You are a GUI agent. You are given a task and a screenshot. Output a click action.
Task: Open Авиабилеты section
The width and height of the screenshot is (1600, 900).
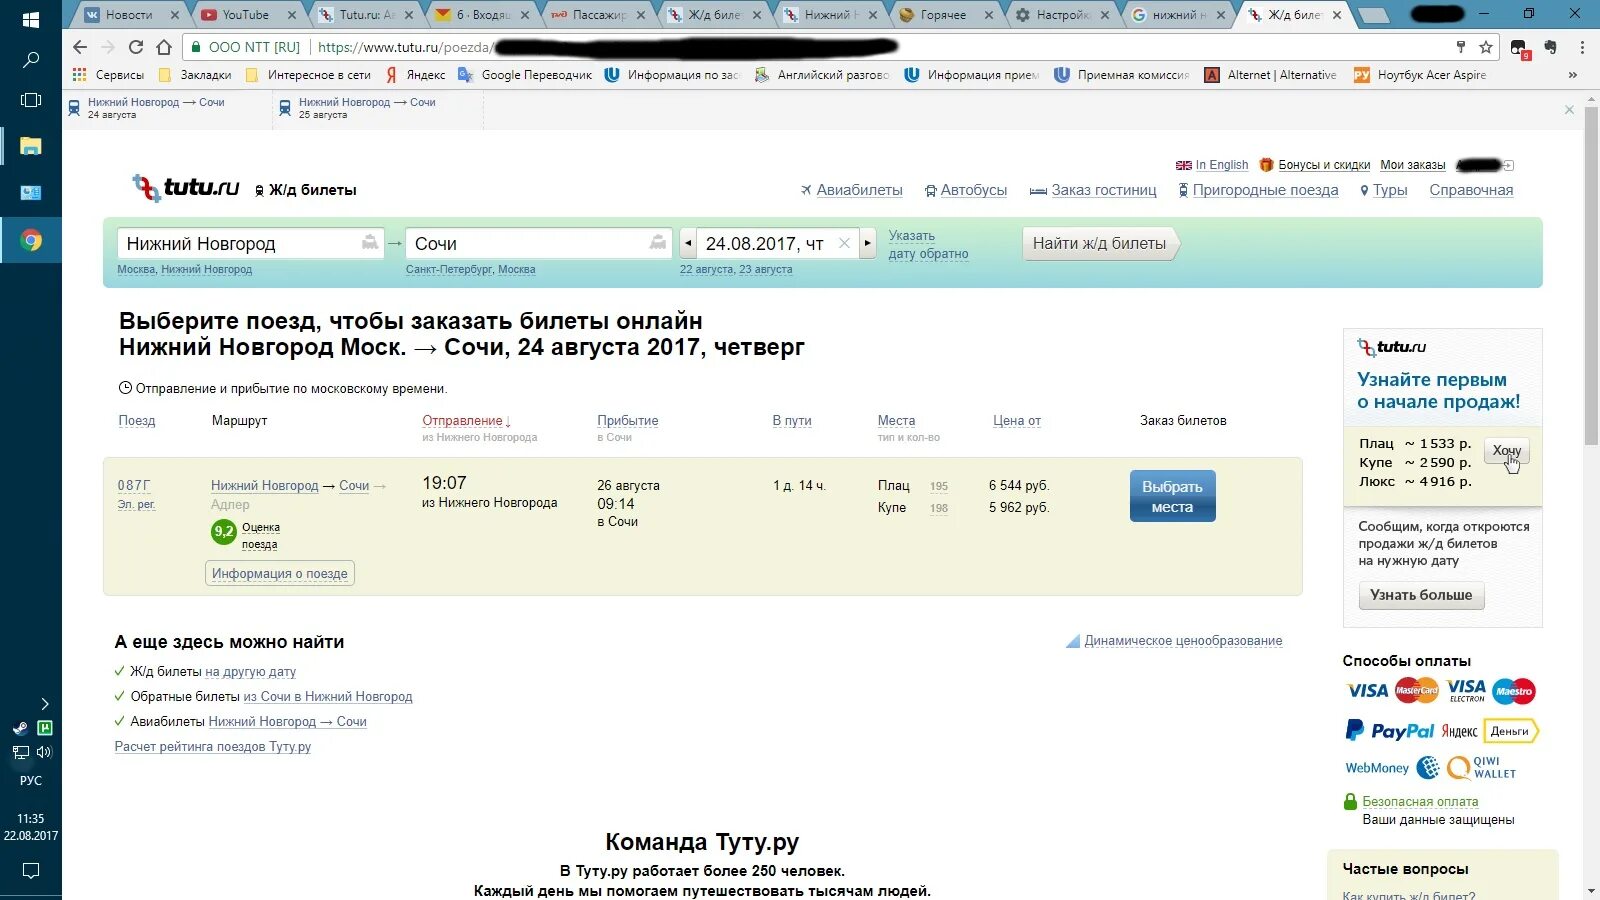859,190
